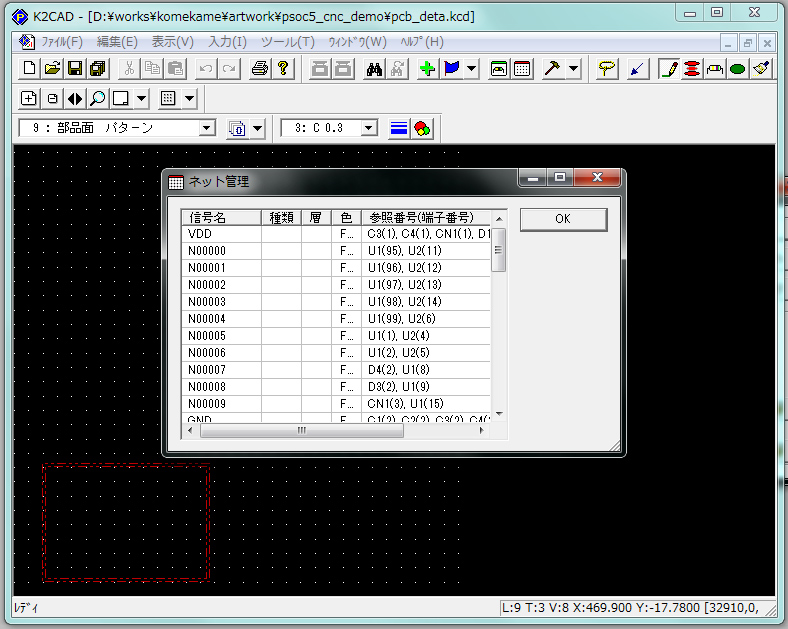Open the ツール(T) menu

[288, 42]
